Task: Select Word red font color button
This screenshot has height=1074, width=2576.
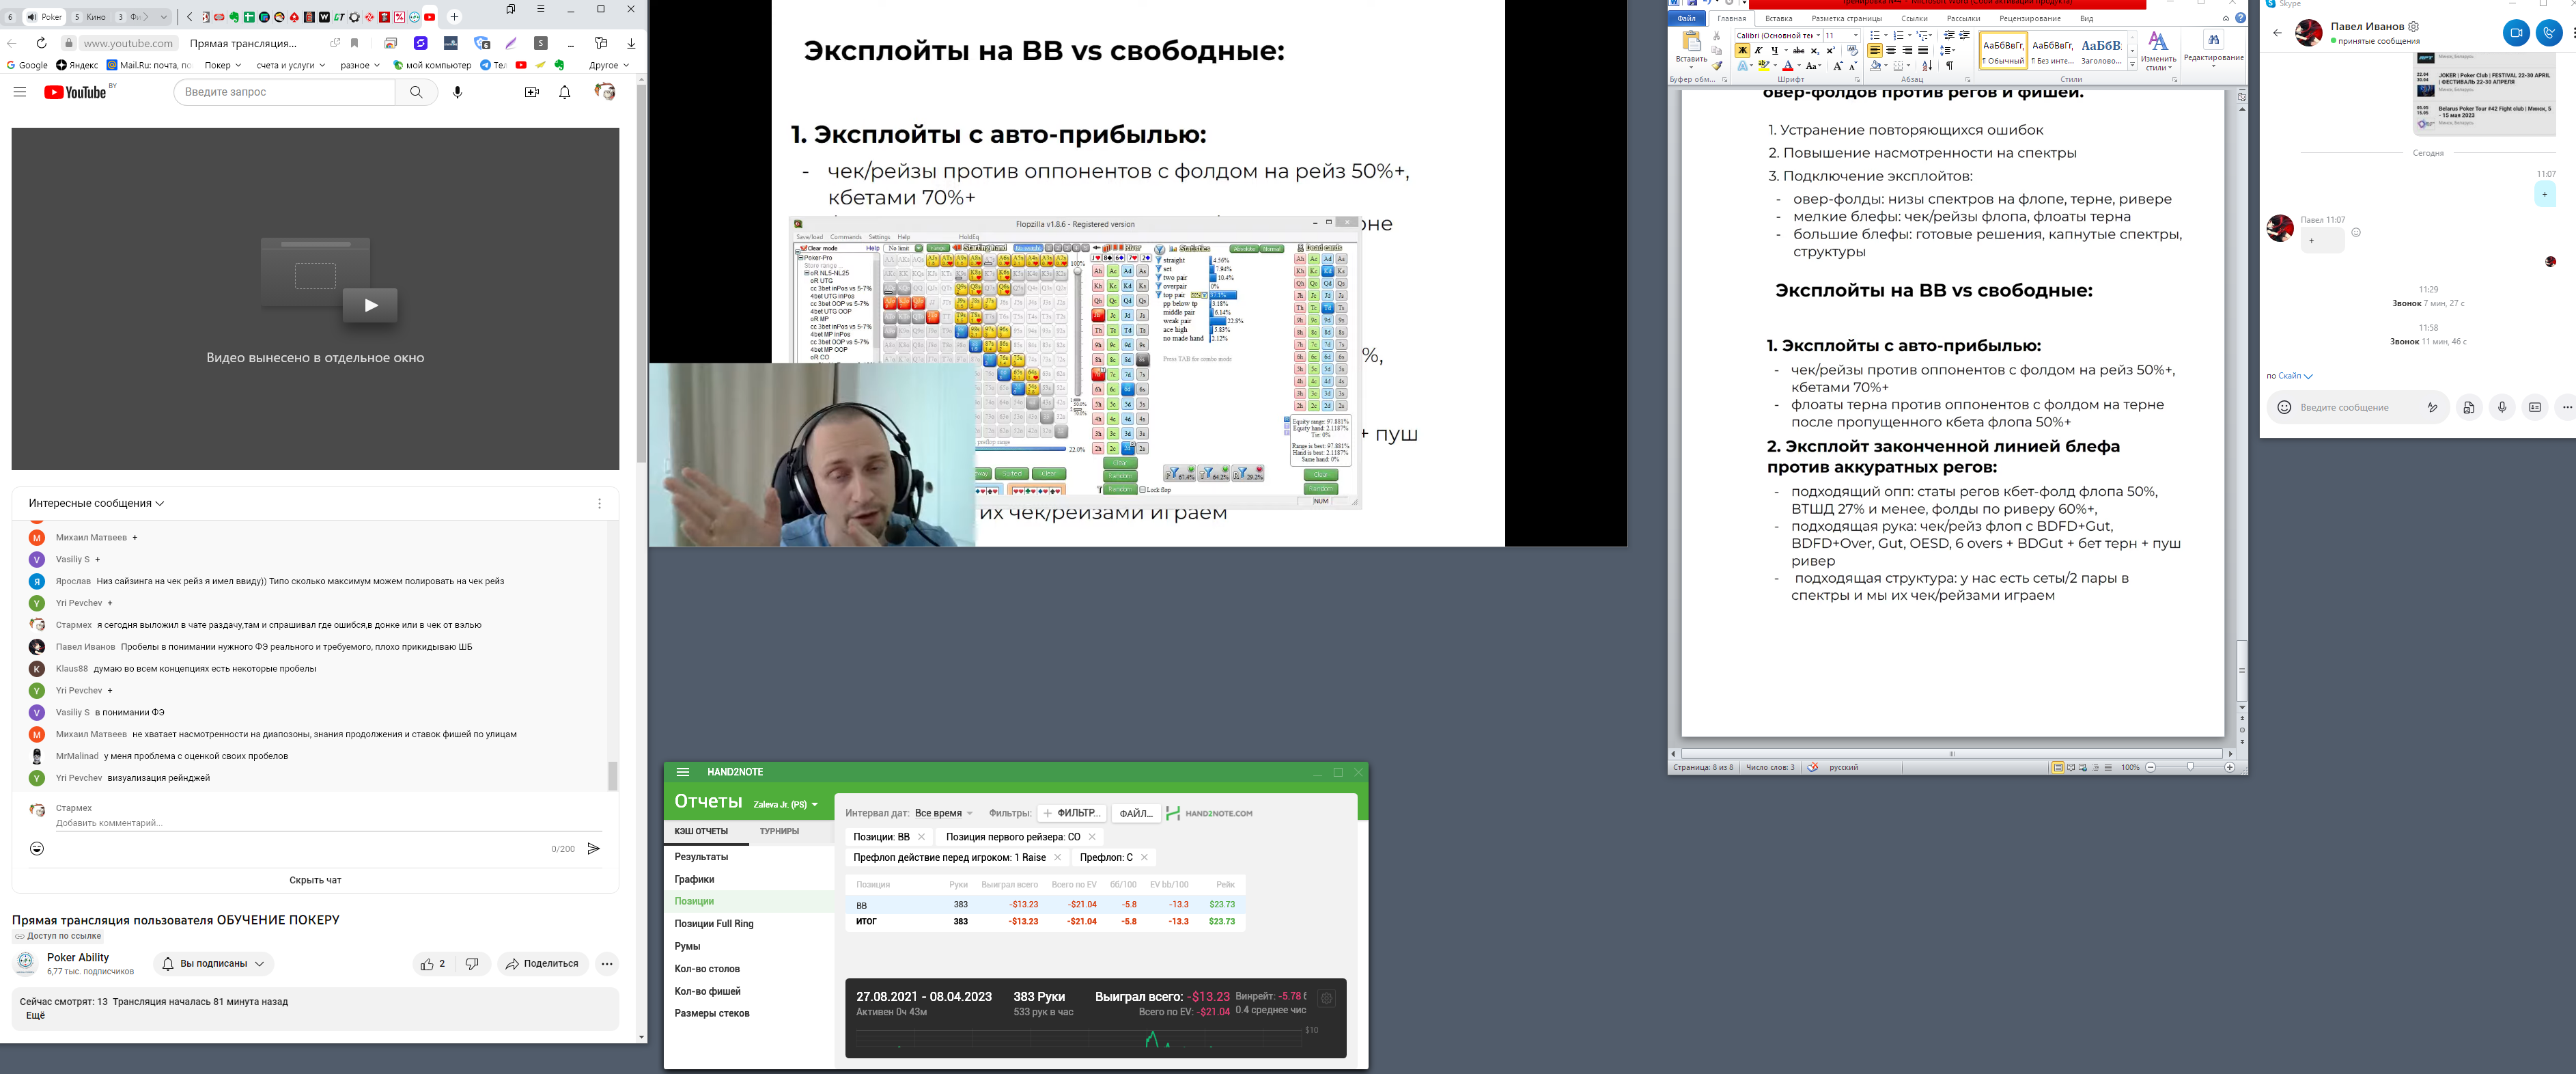Action: tap(1788, 66)
